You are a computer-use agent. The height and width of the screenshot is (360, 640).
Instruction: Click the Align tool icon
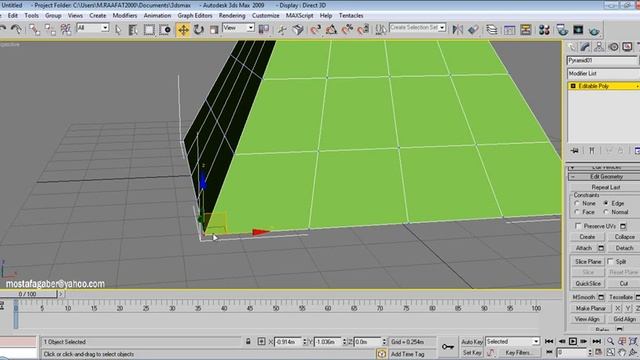coord(473,30)
